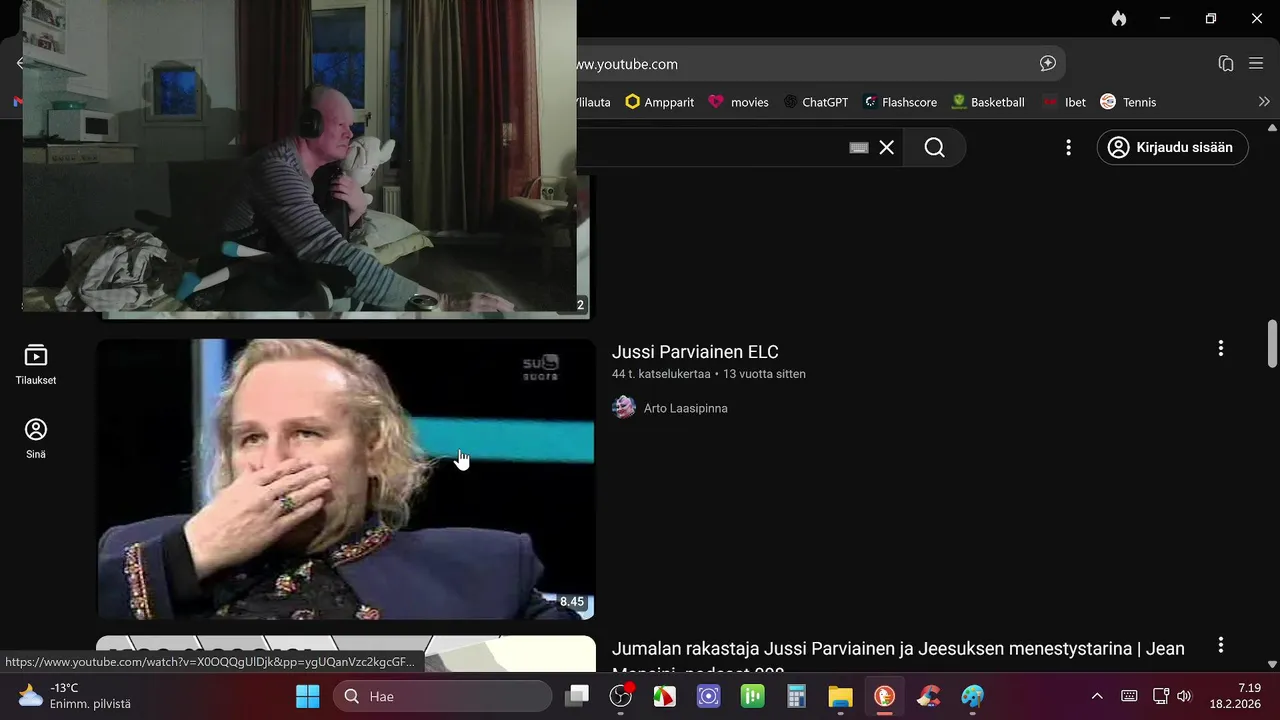Image resolution: width=1280 pixels, height=720 pixels.
Task: Open the red-green triangle app on the taskbar
Action: (665, 696)
